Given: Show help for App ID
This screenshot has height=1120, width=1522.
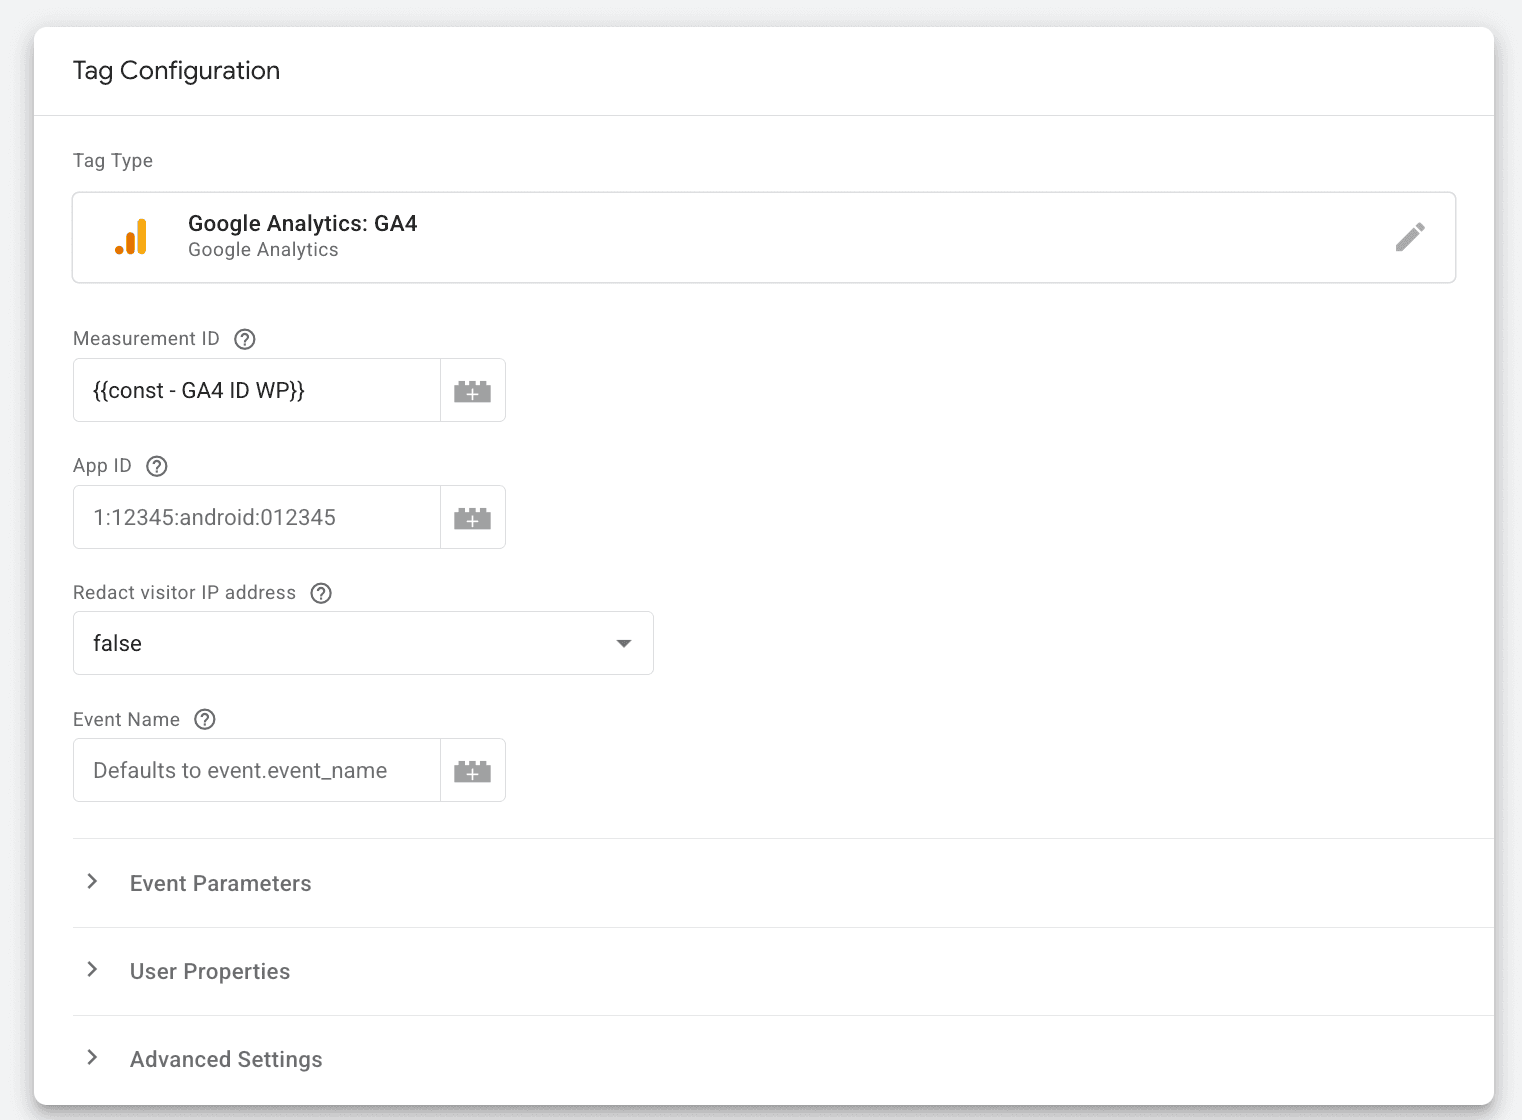Looking at the screenshot, I should click(157, 466).
